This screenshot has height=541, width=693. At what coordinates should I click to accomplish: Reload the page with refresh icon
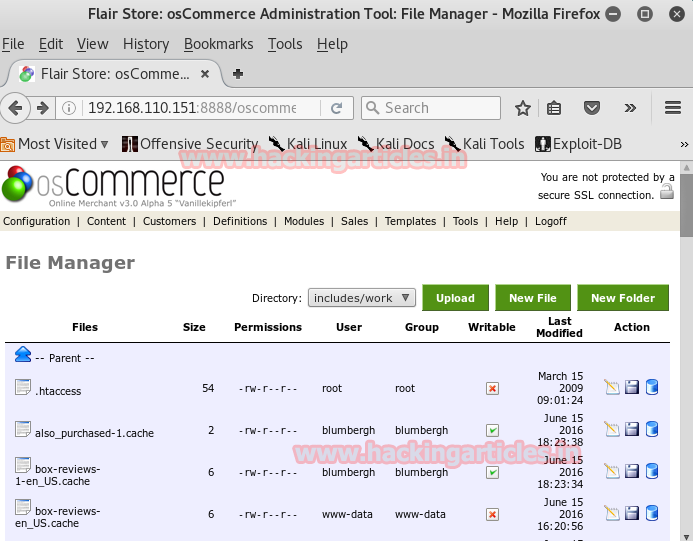click(336, 108)
